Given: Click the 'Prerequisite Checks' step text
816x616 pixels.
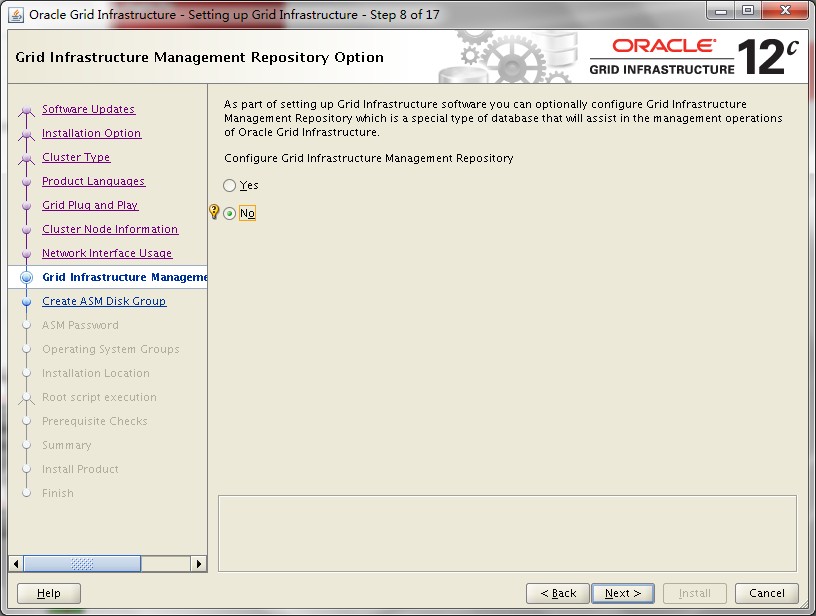Looking at the screenshot, I should click(x=95, y=421).
